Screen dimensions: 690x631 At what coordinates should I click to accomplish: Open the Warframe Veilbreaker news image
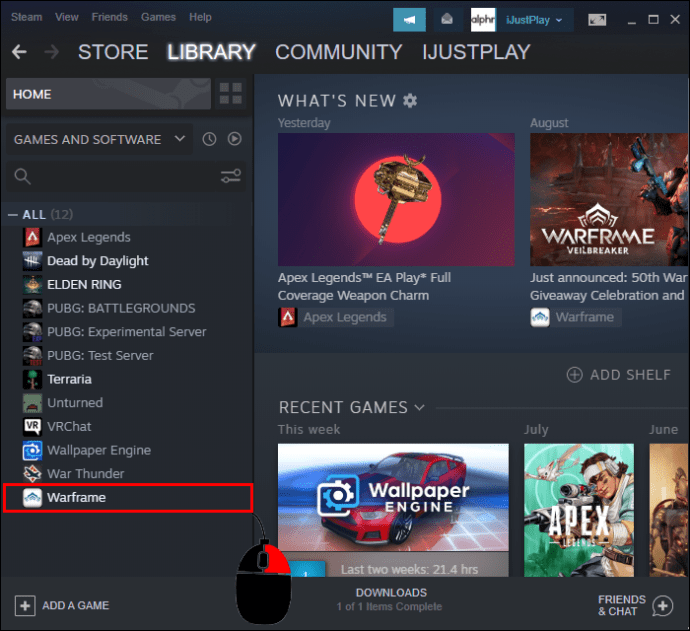(x=609, y=199)
